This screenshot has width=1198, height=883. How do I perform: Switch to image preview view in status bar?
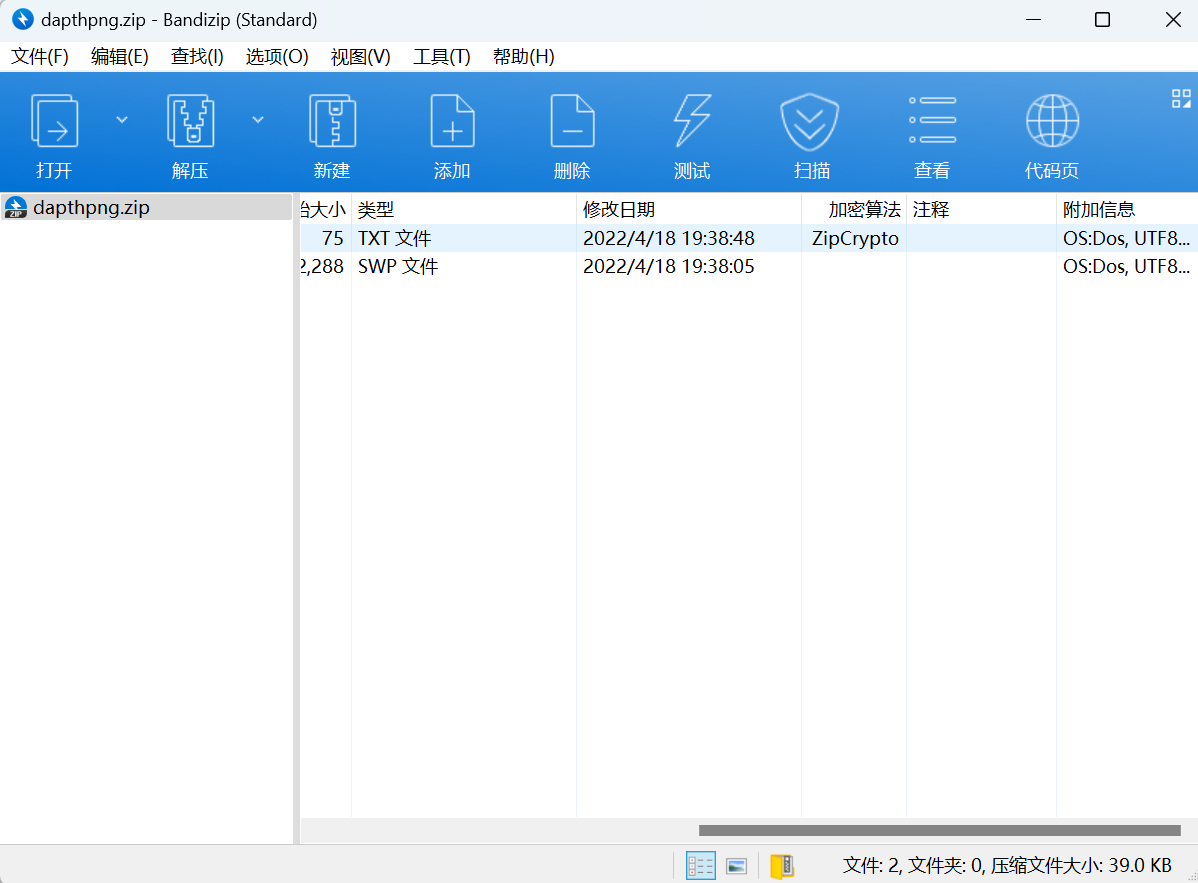coord(737,866)
